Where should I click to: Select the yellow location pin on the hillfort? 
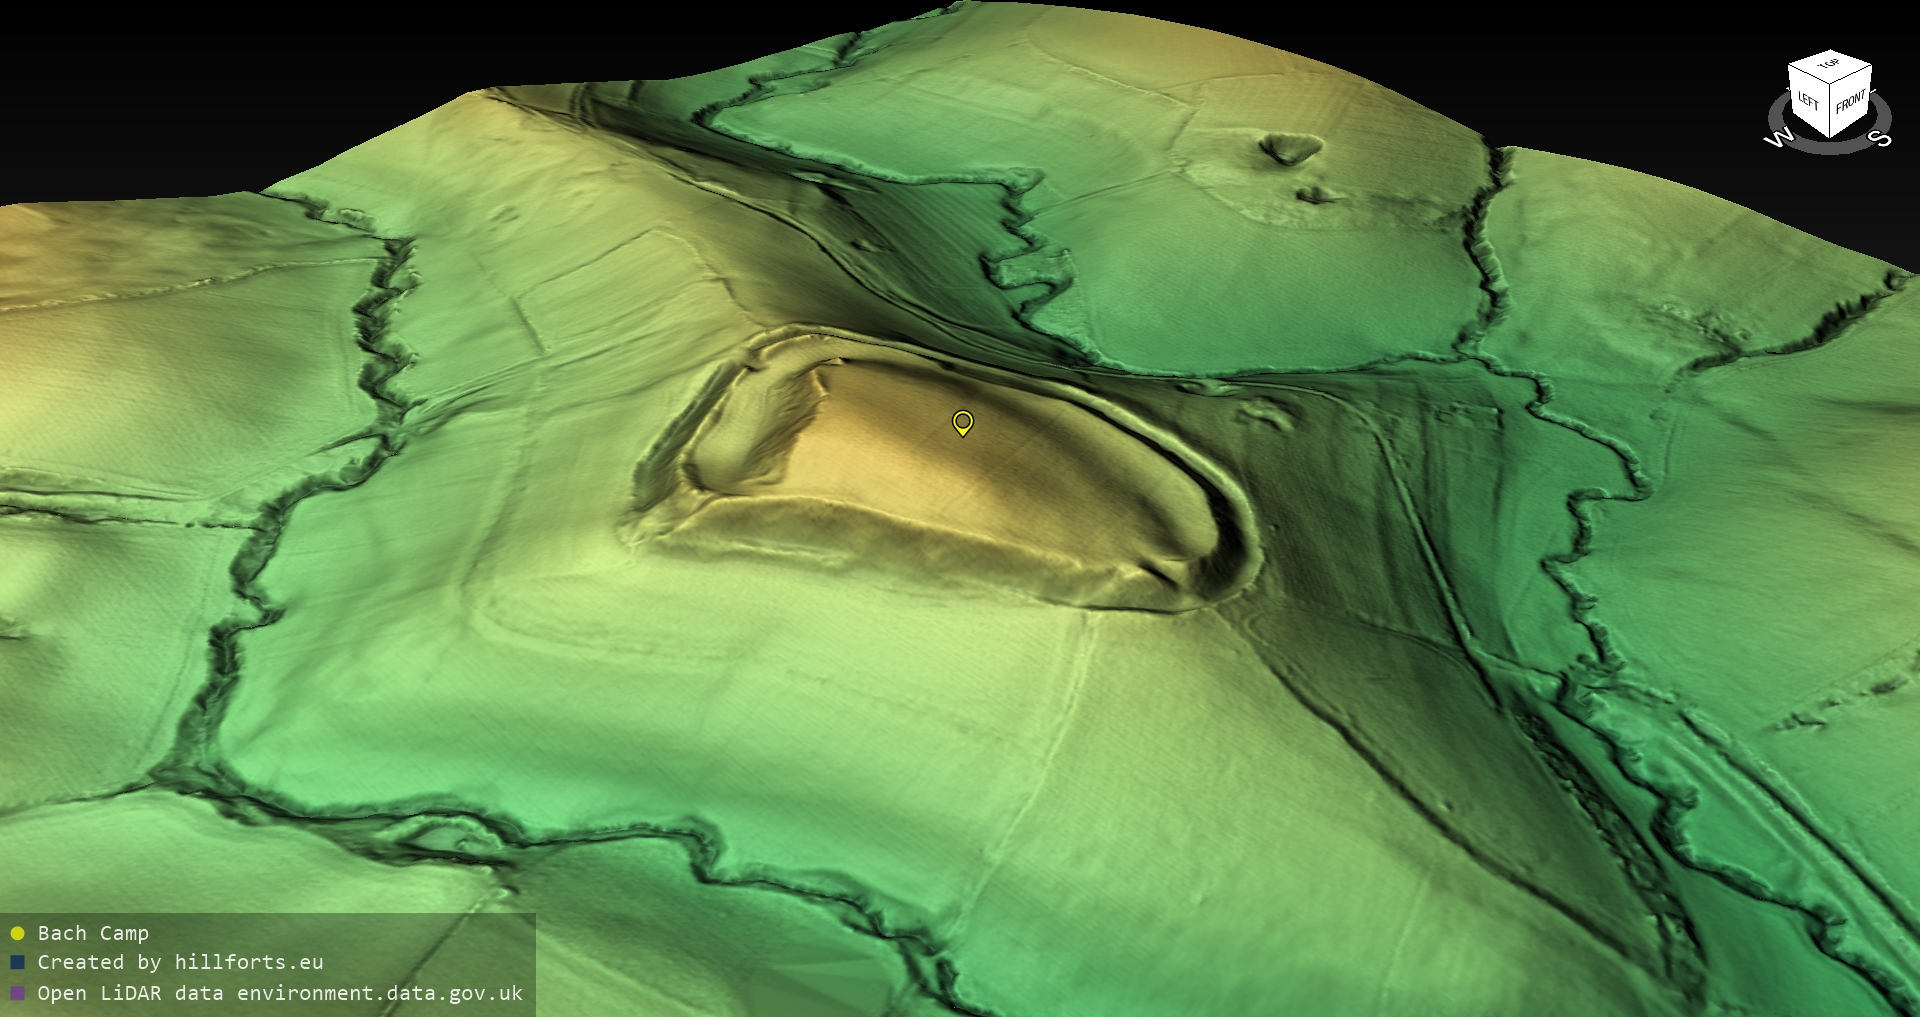point(962,423)
